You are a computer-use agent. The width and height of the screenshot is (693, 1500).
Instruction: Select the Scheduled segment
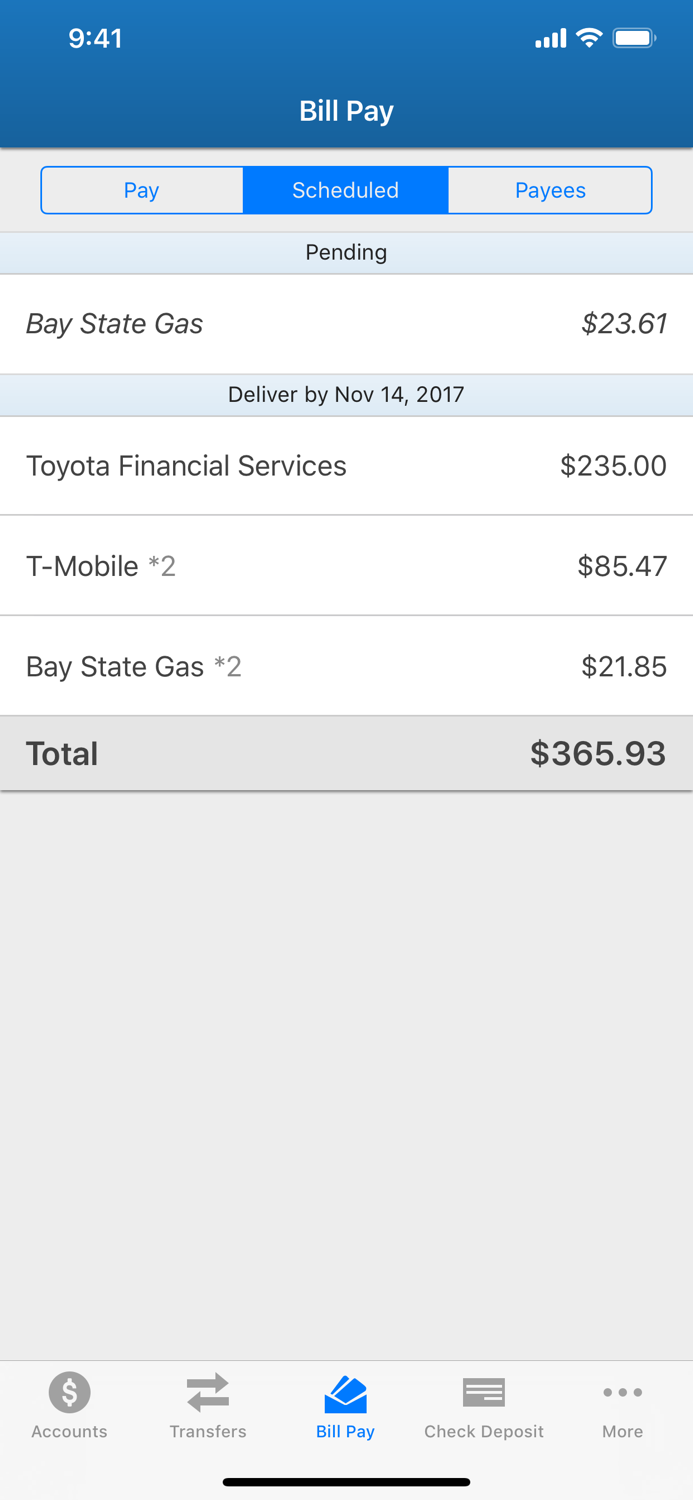point(345,190)
